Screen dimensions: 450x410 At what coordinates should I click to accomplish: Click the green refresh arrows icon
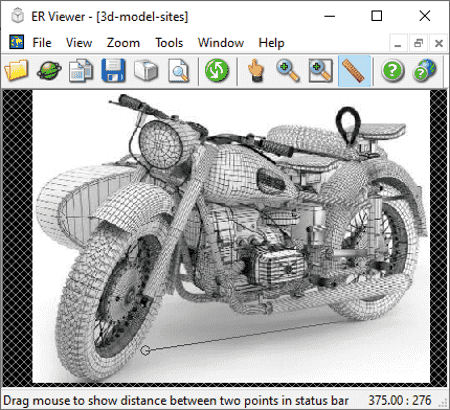coord(217,70)
